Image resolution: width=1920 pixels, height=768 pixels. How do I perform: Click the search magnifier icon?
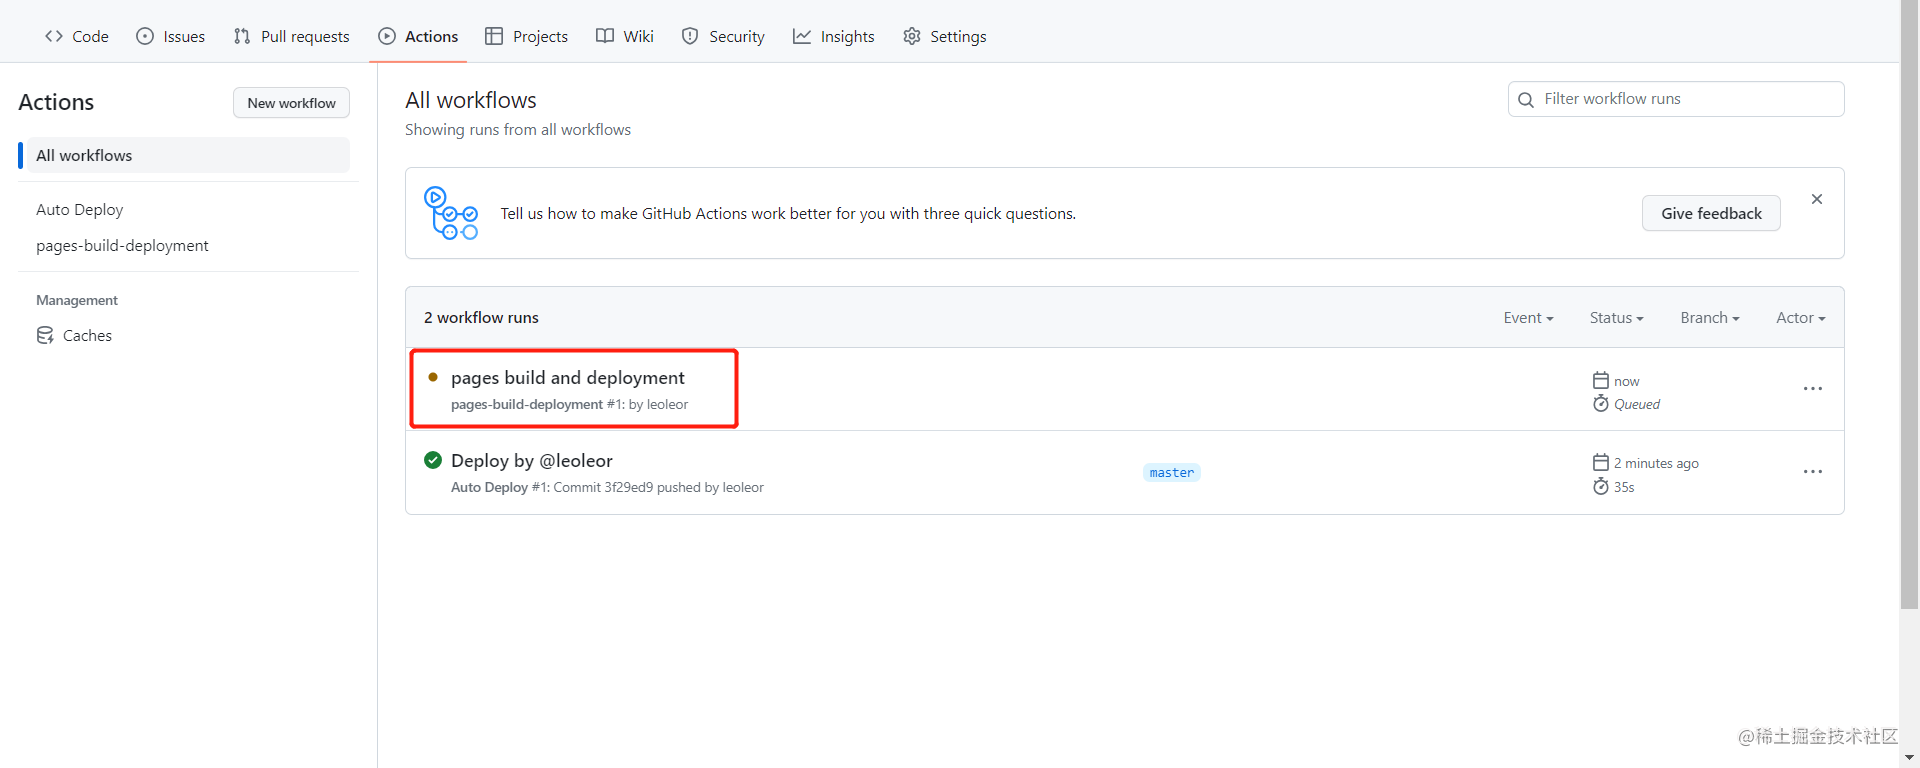coord(1526,99)
